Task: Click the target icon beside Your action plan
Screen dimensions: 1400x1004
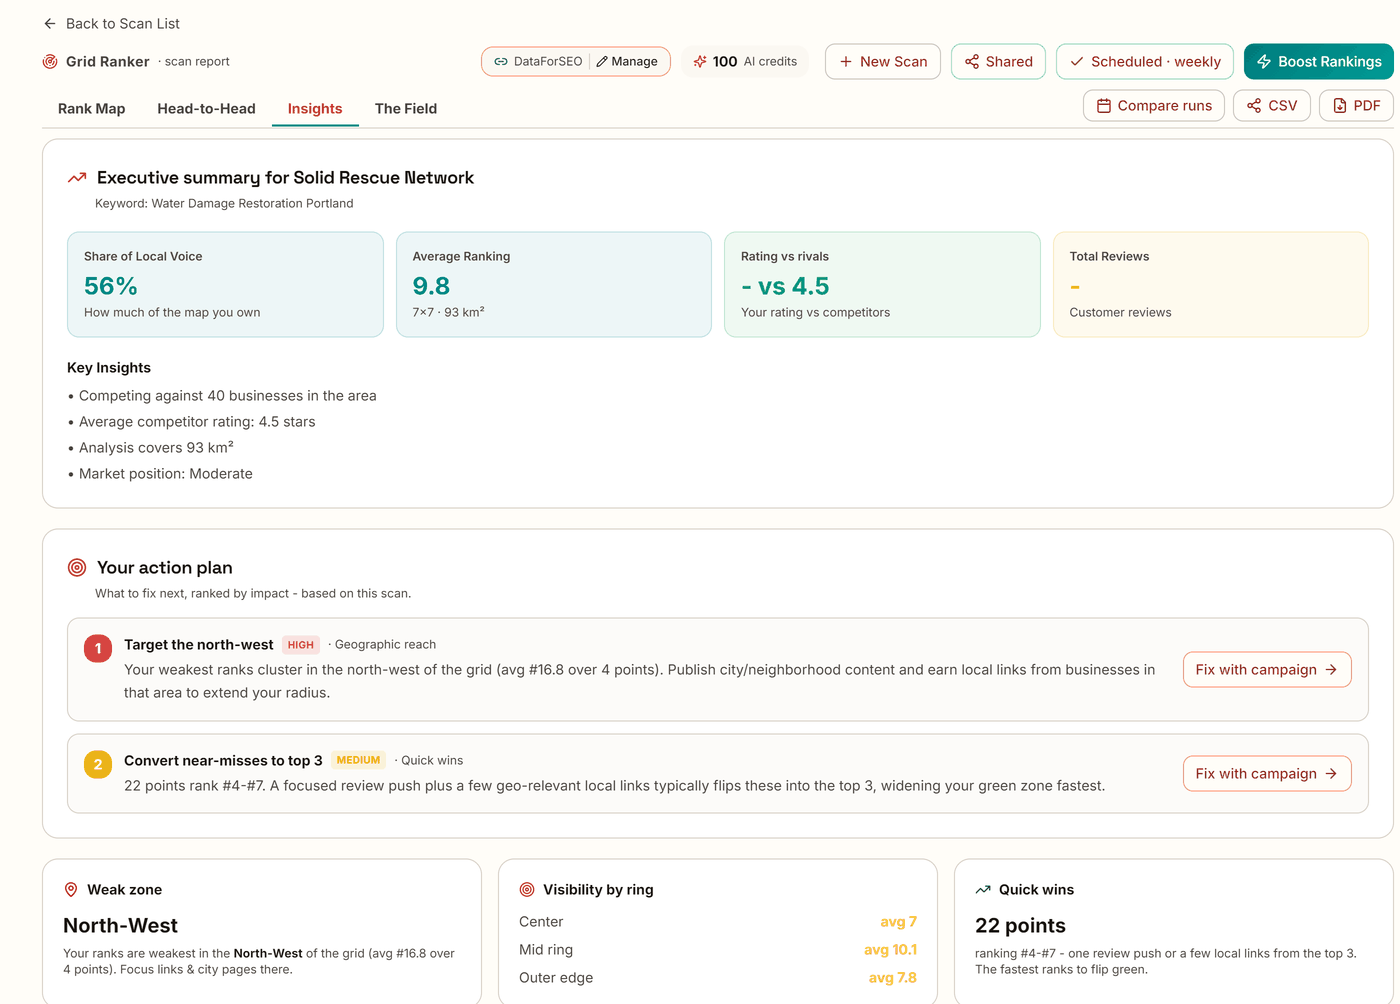Action: pos(77,567)
